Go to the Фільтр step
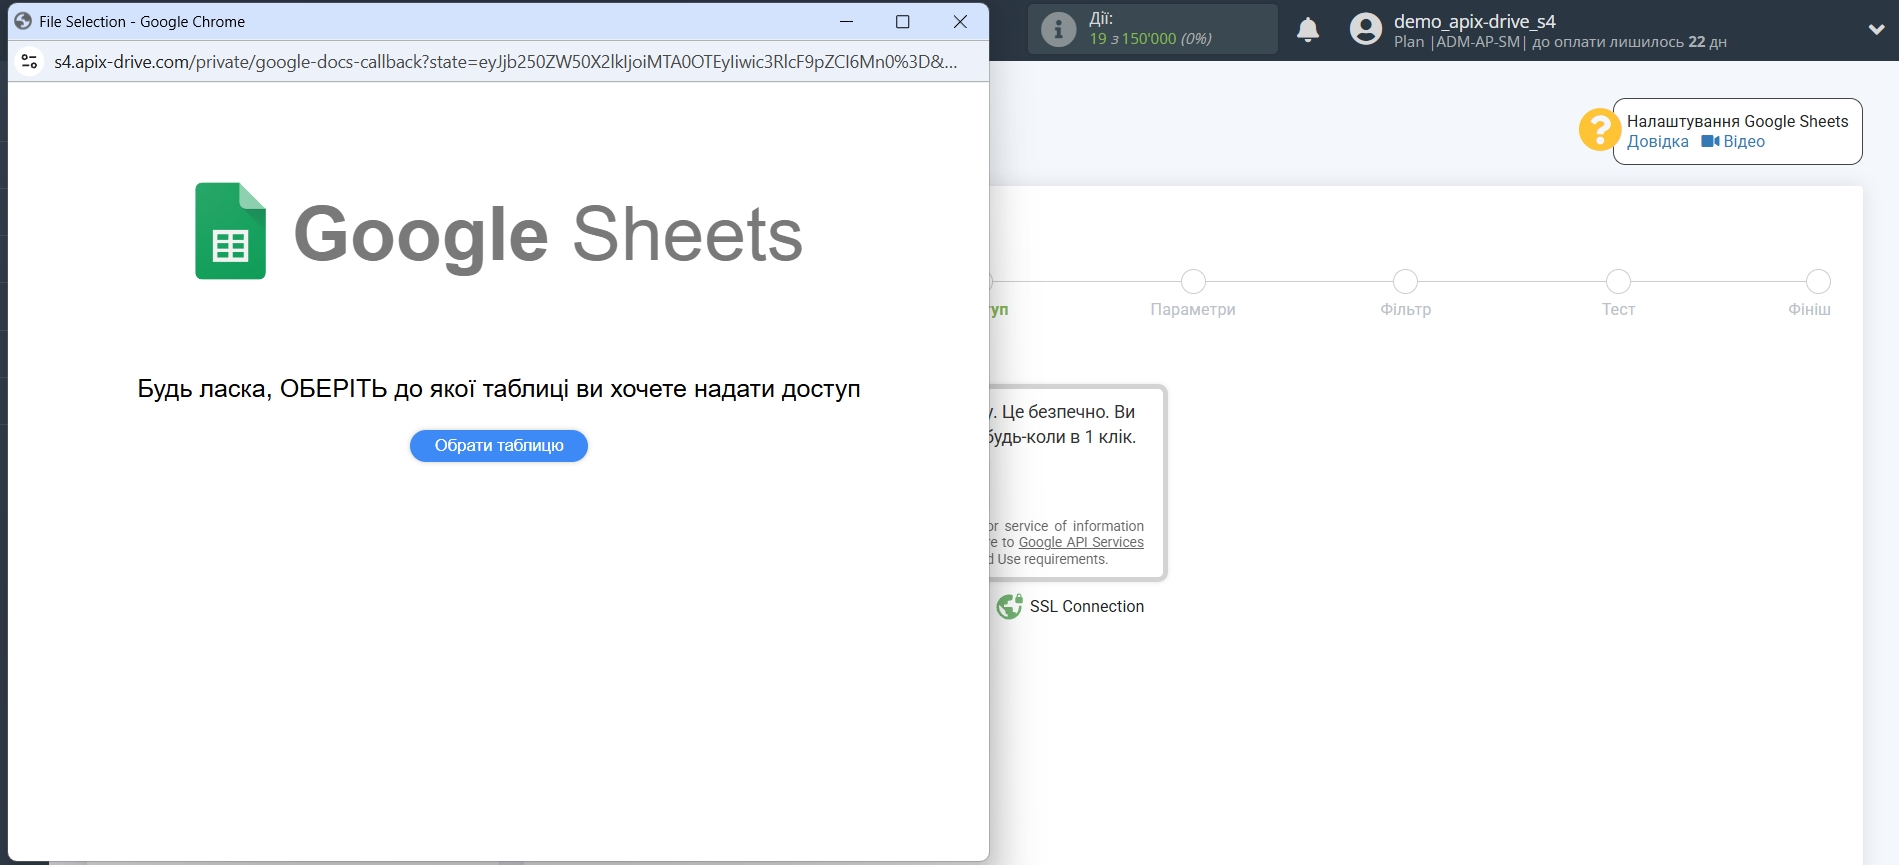The height and width of the screenshot is (865, 1899). (x=1405, y=309)
